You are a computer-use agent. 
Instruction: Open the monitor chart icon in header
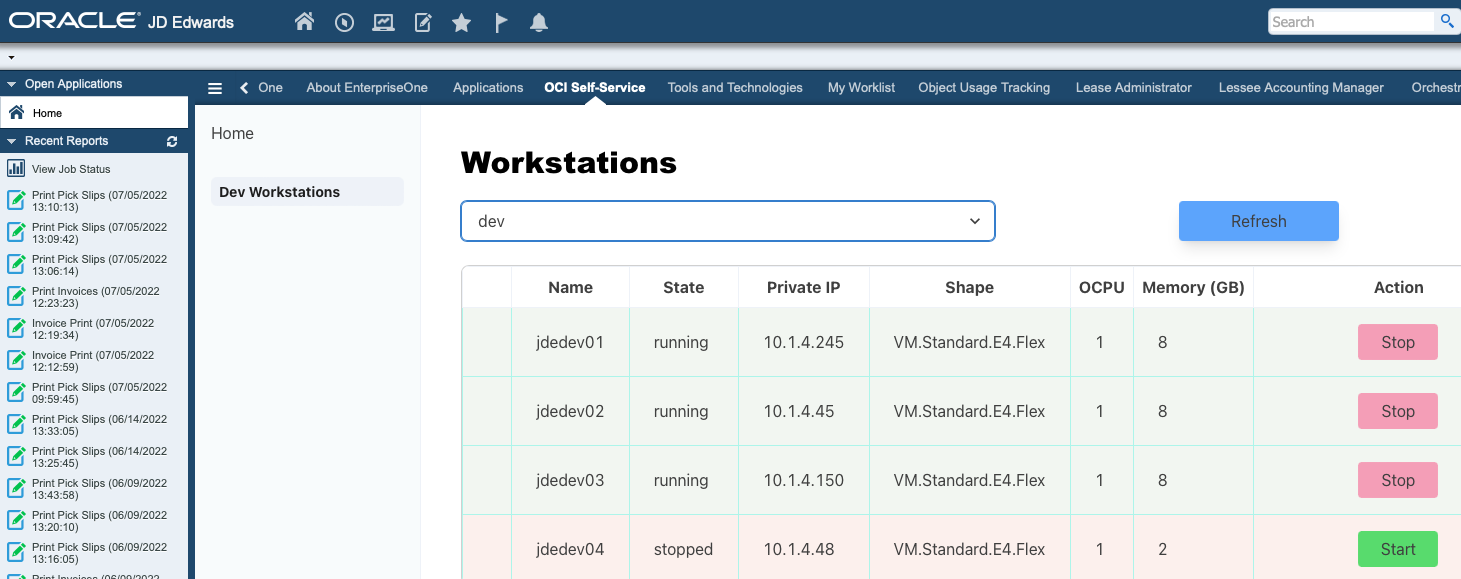pyautogui.click(x=383, y=22)
